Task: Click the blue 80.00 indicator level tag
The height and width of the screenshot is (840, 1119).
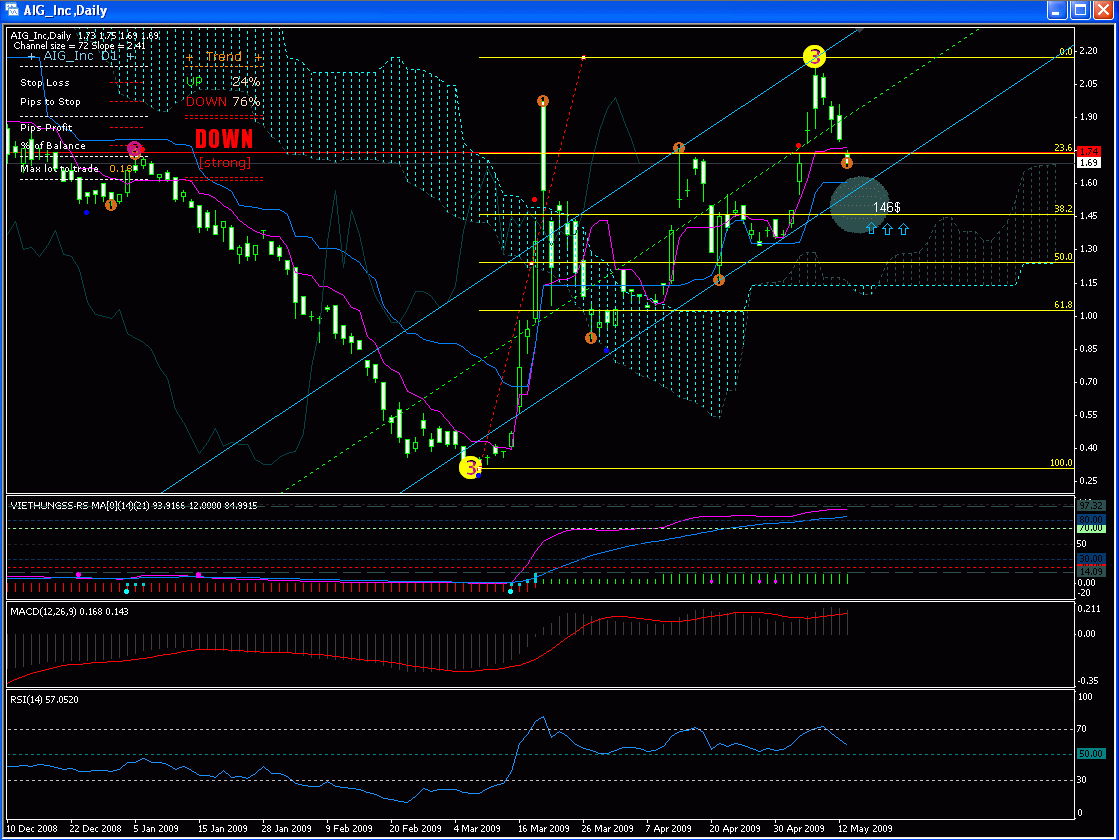Action: point(1090,520)
